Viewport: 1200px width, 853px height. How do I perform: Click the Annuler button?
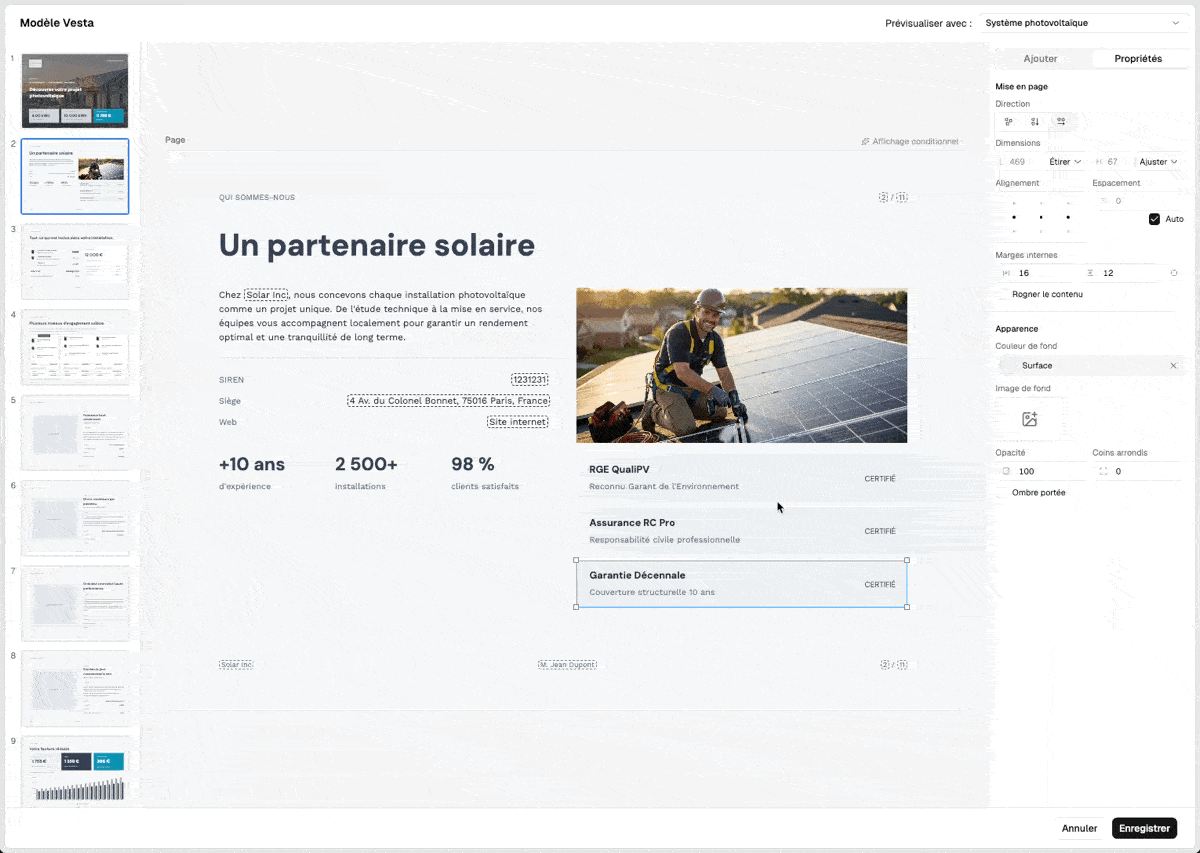(1079, 828)
